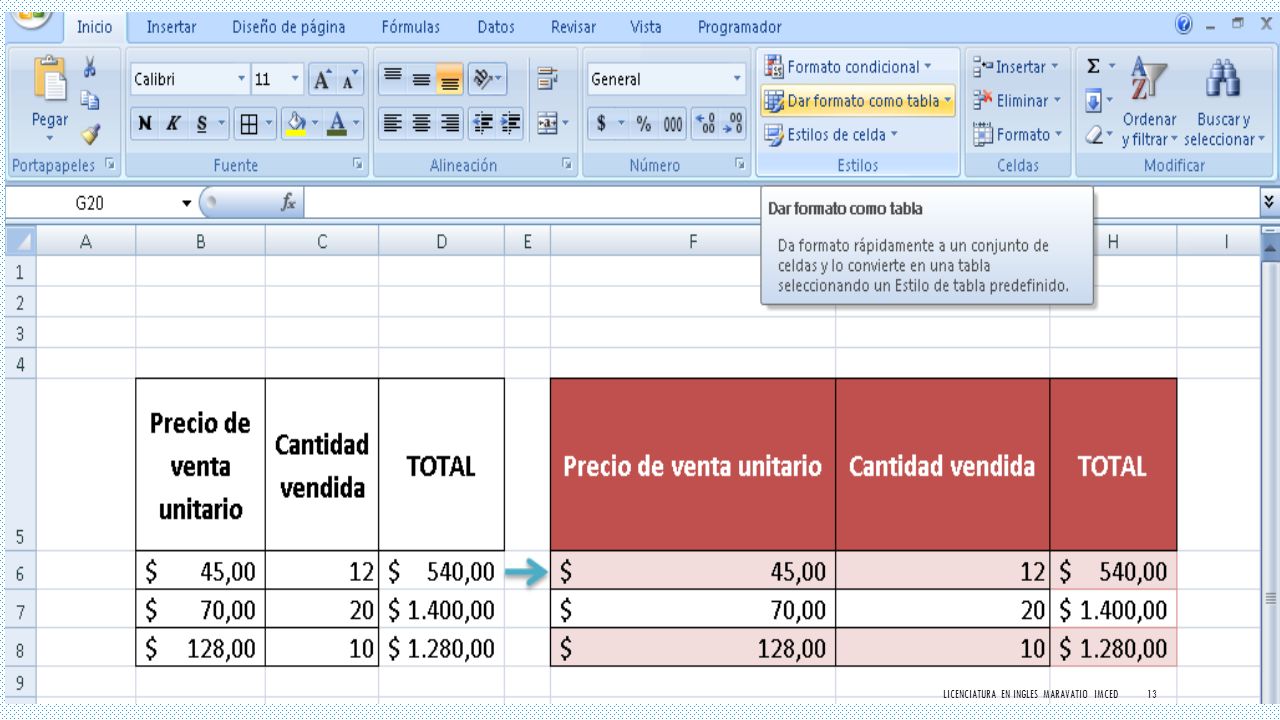Open the font size 11 dropdown
This screenshot has height=720, width=1280.
tap(294, 80)
